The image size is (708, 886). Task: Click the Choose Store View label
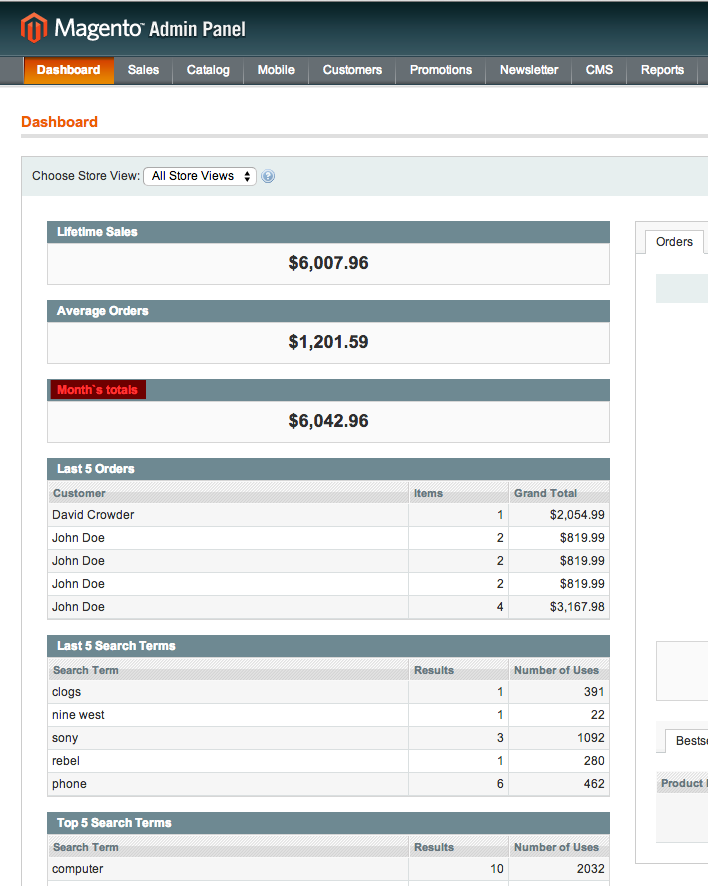86,176
